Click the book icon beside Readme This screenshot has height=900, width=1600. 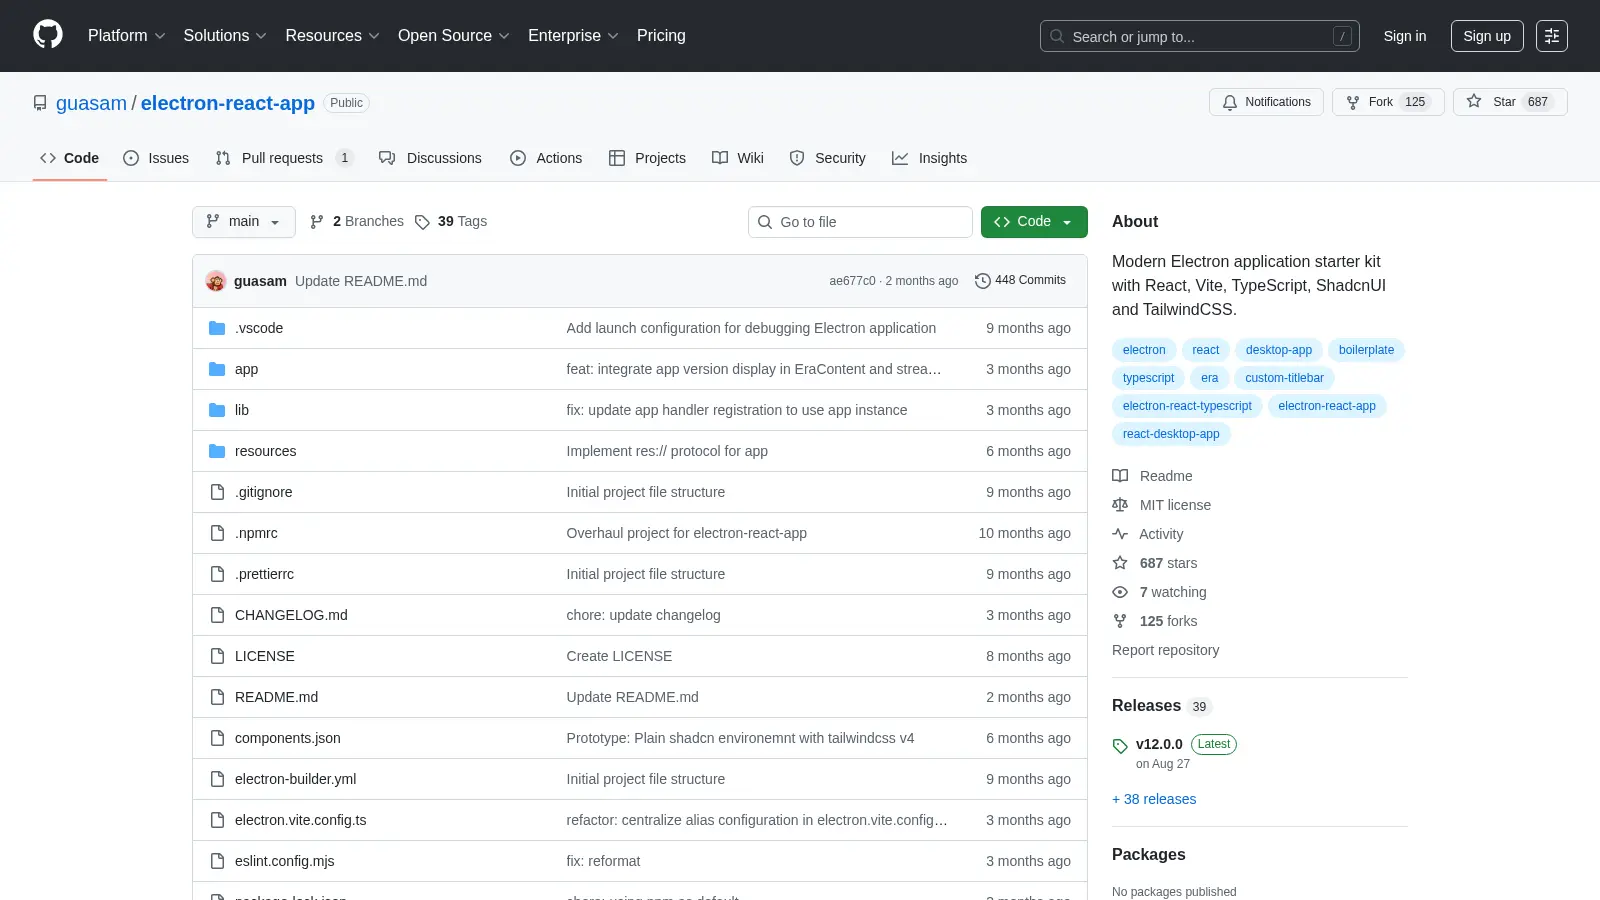coord(1120,476)
